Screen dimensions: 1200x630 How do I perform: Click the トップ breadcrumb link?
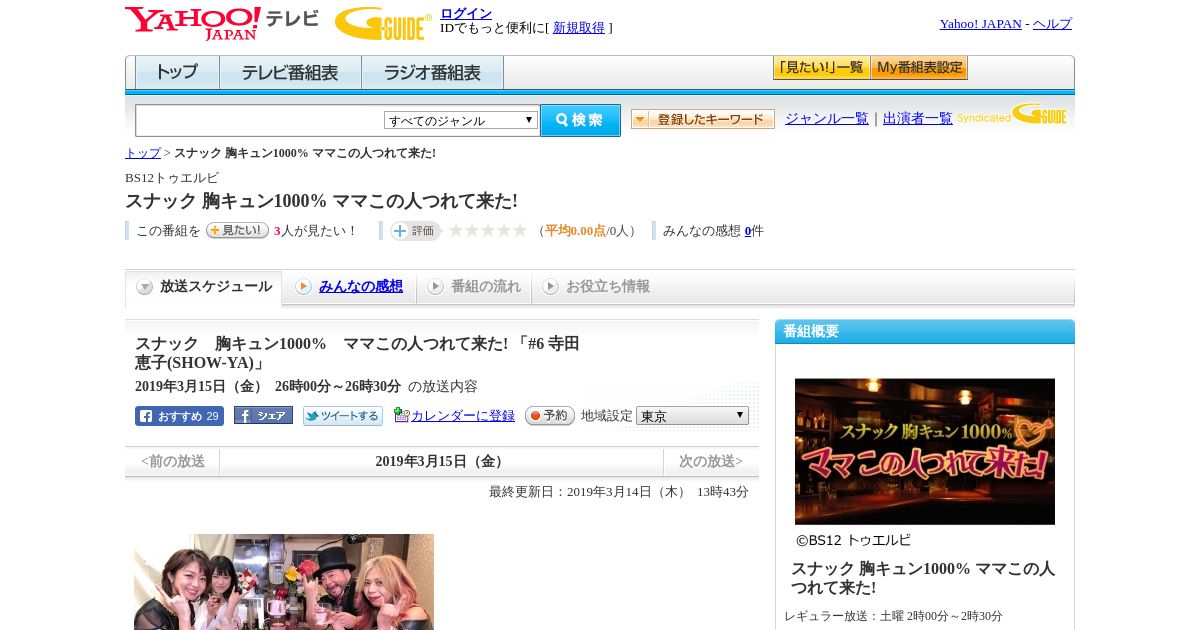143,153
